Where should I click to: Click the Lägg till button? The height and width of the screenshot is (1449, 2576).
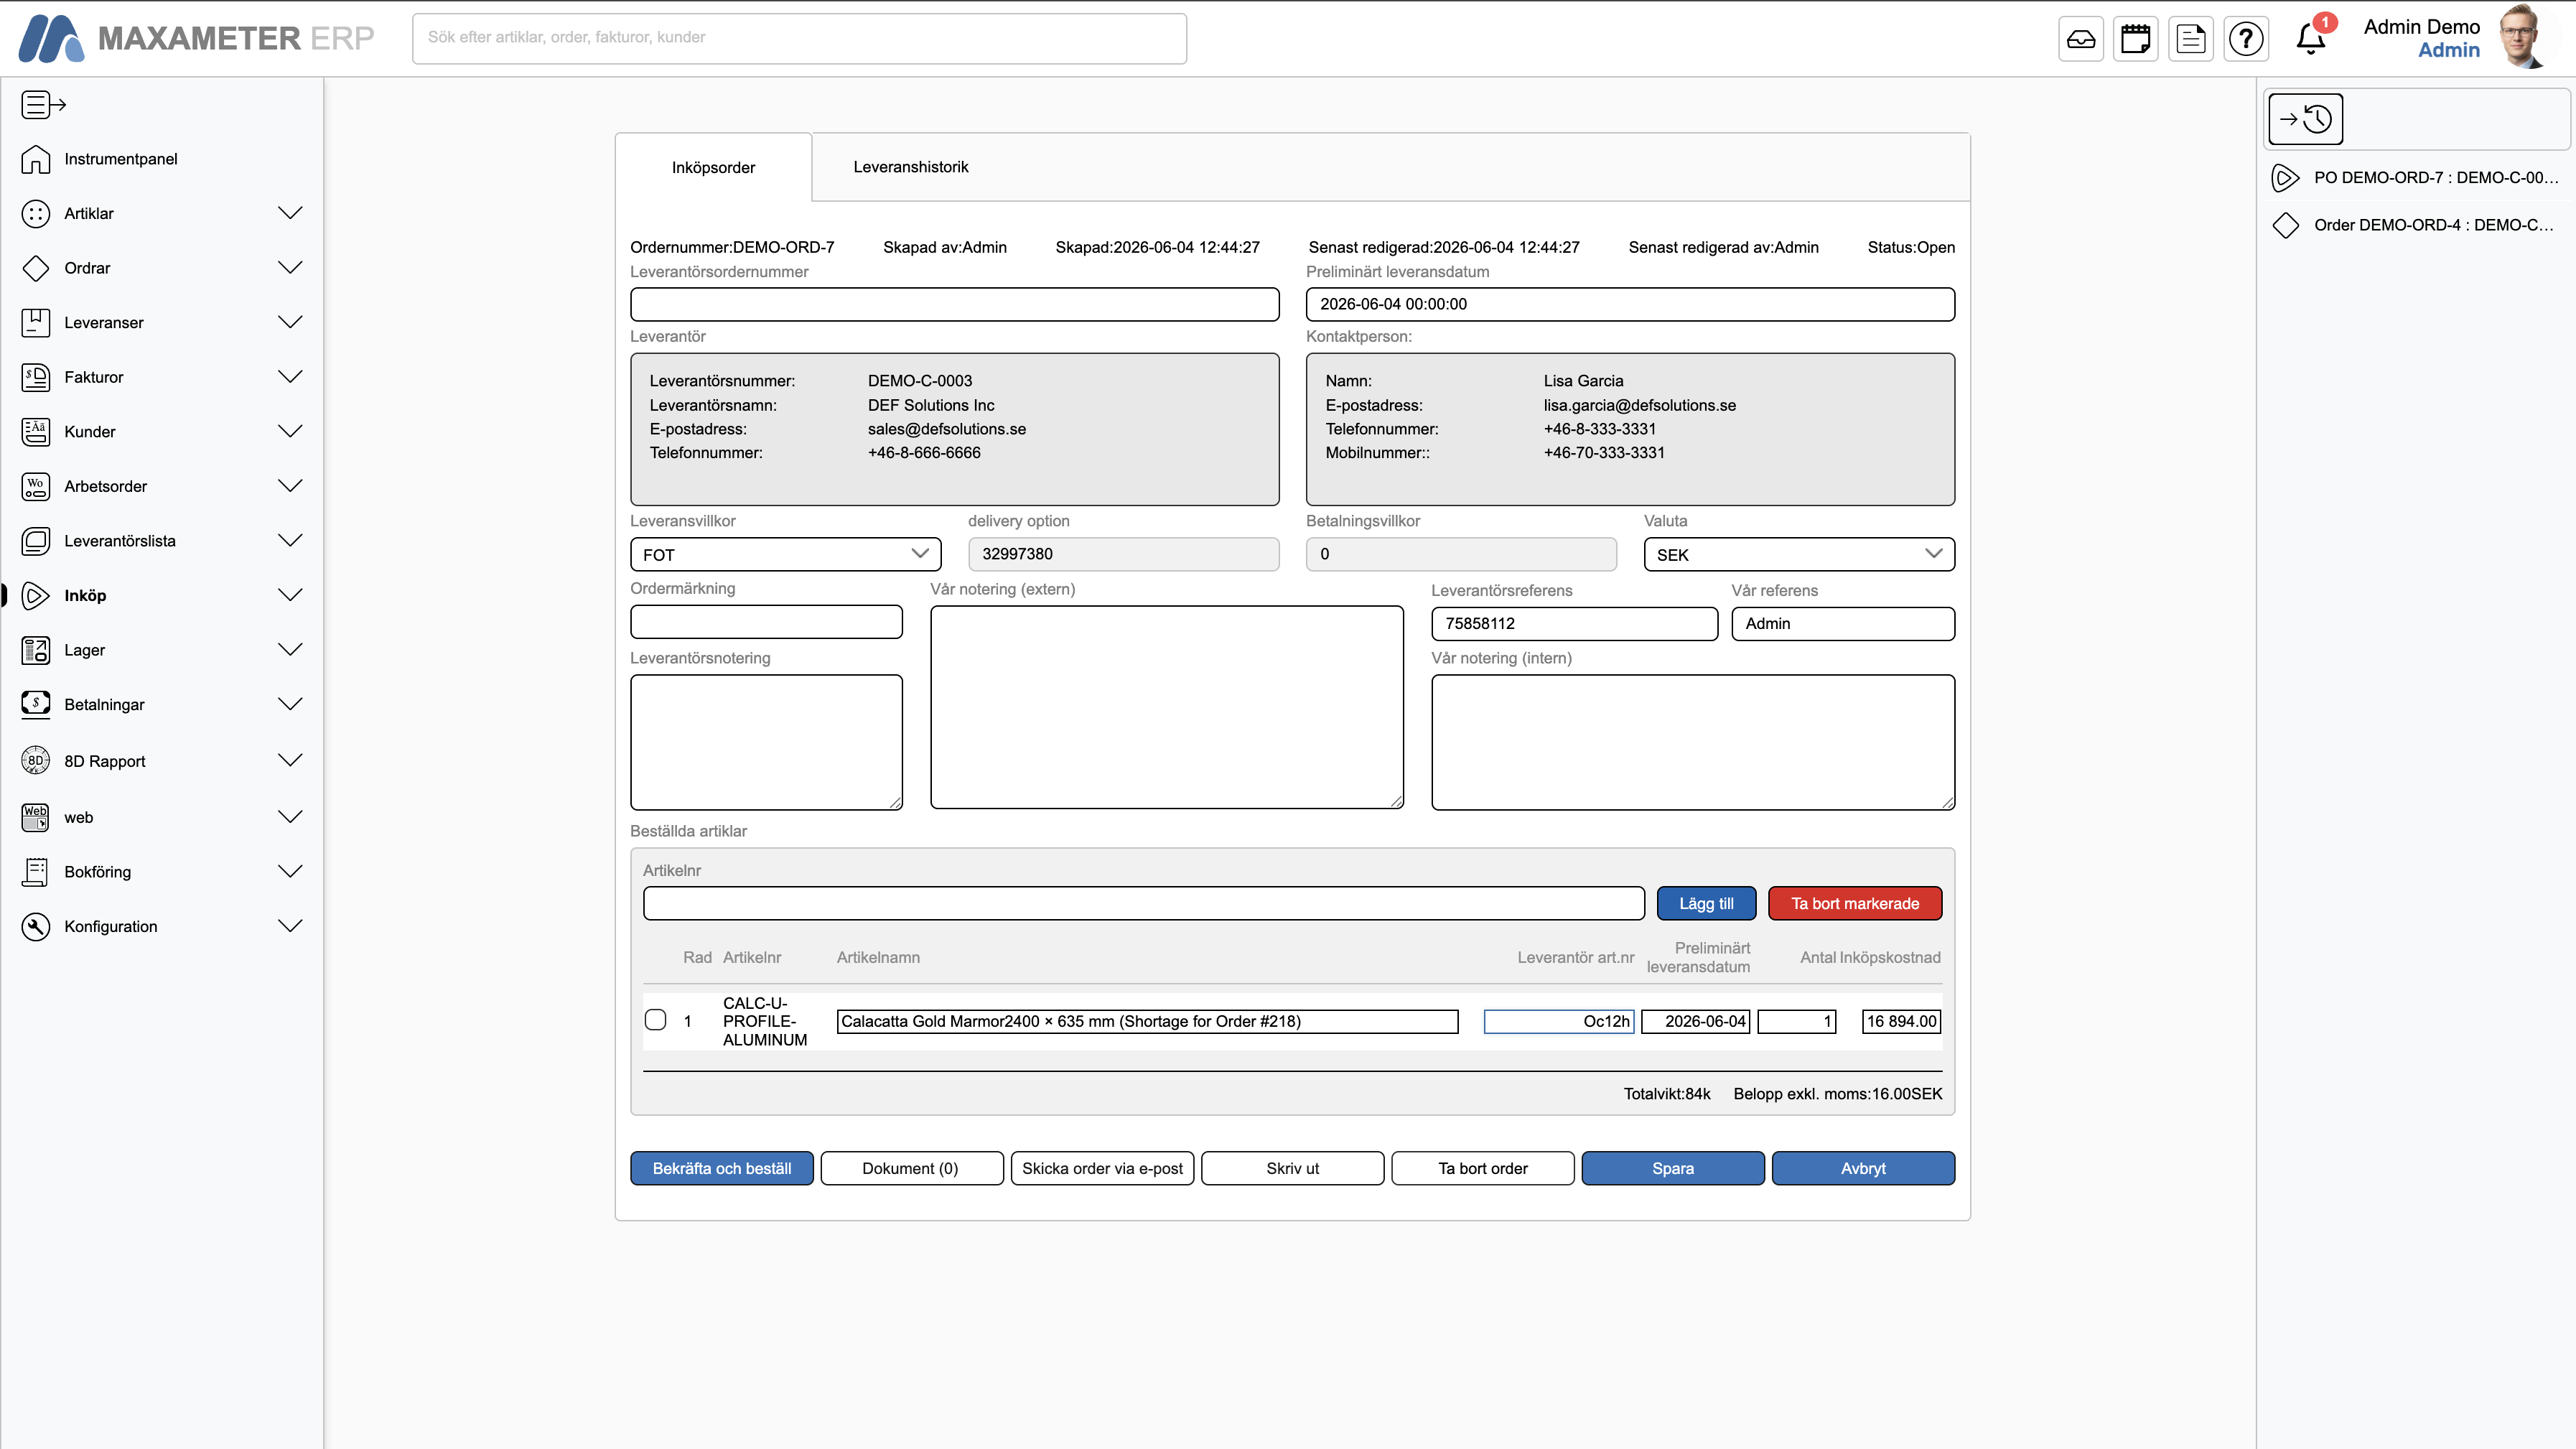[1706, 903]
